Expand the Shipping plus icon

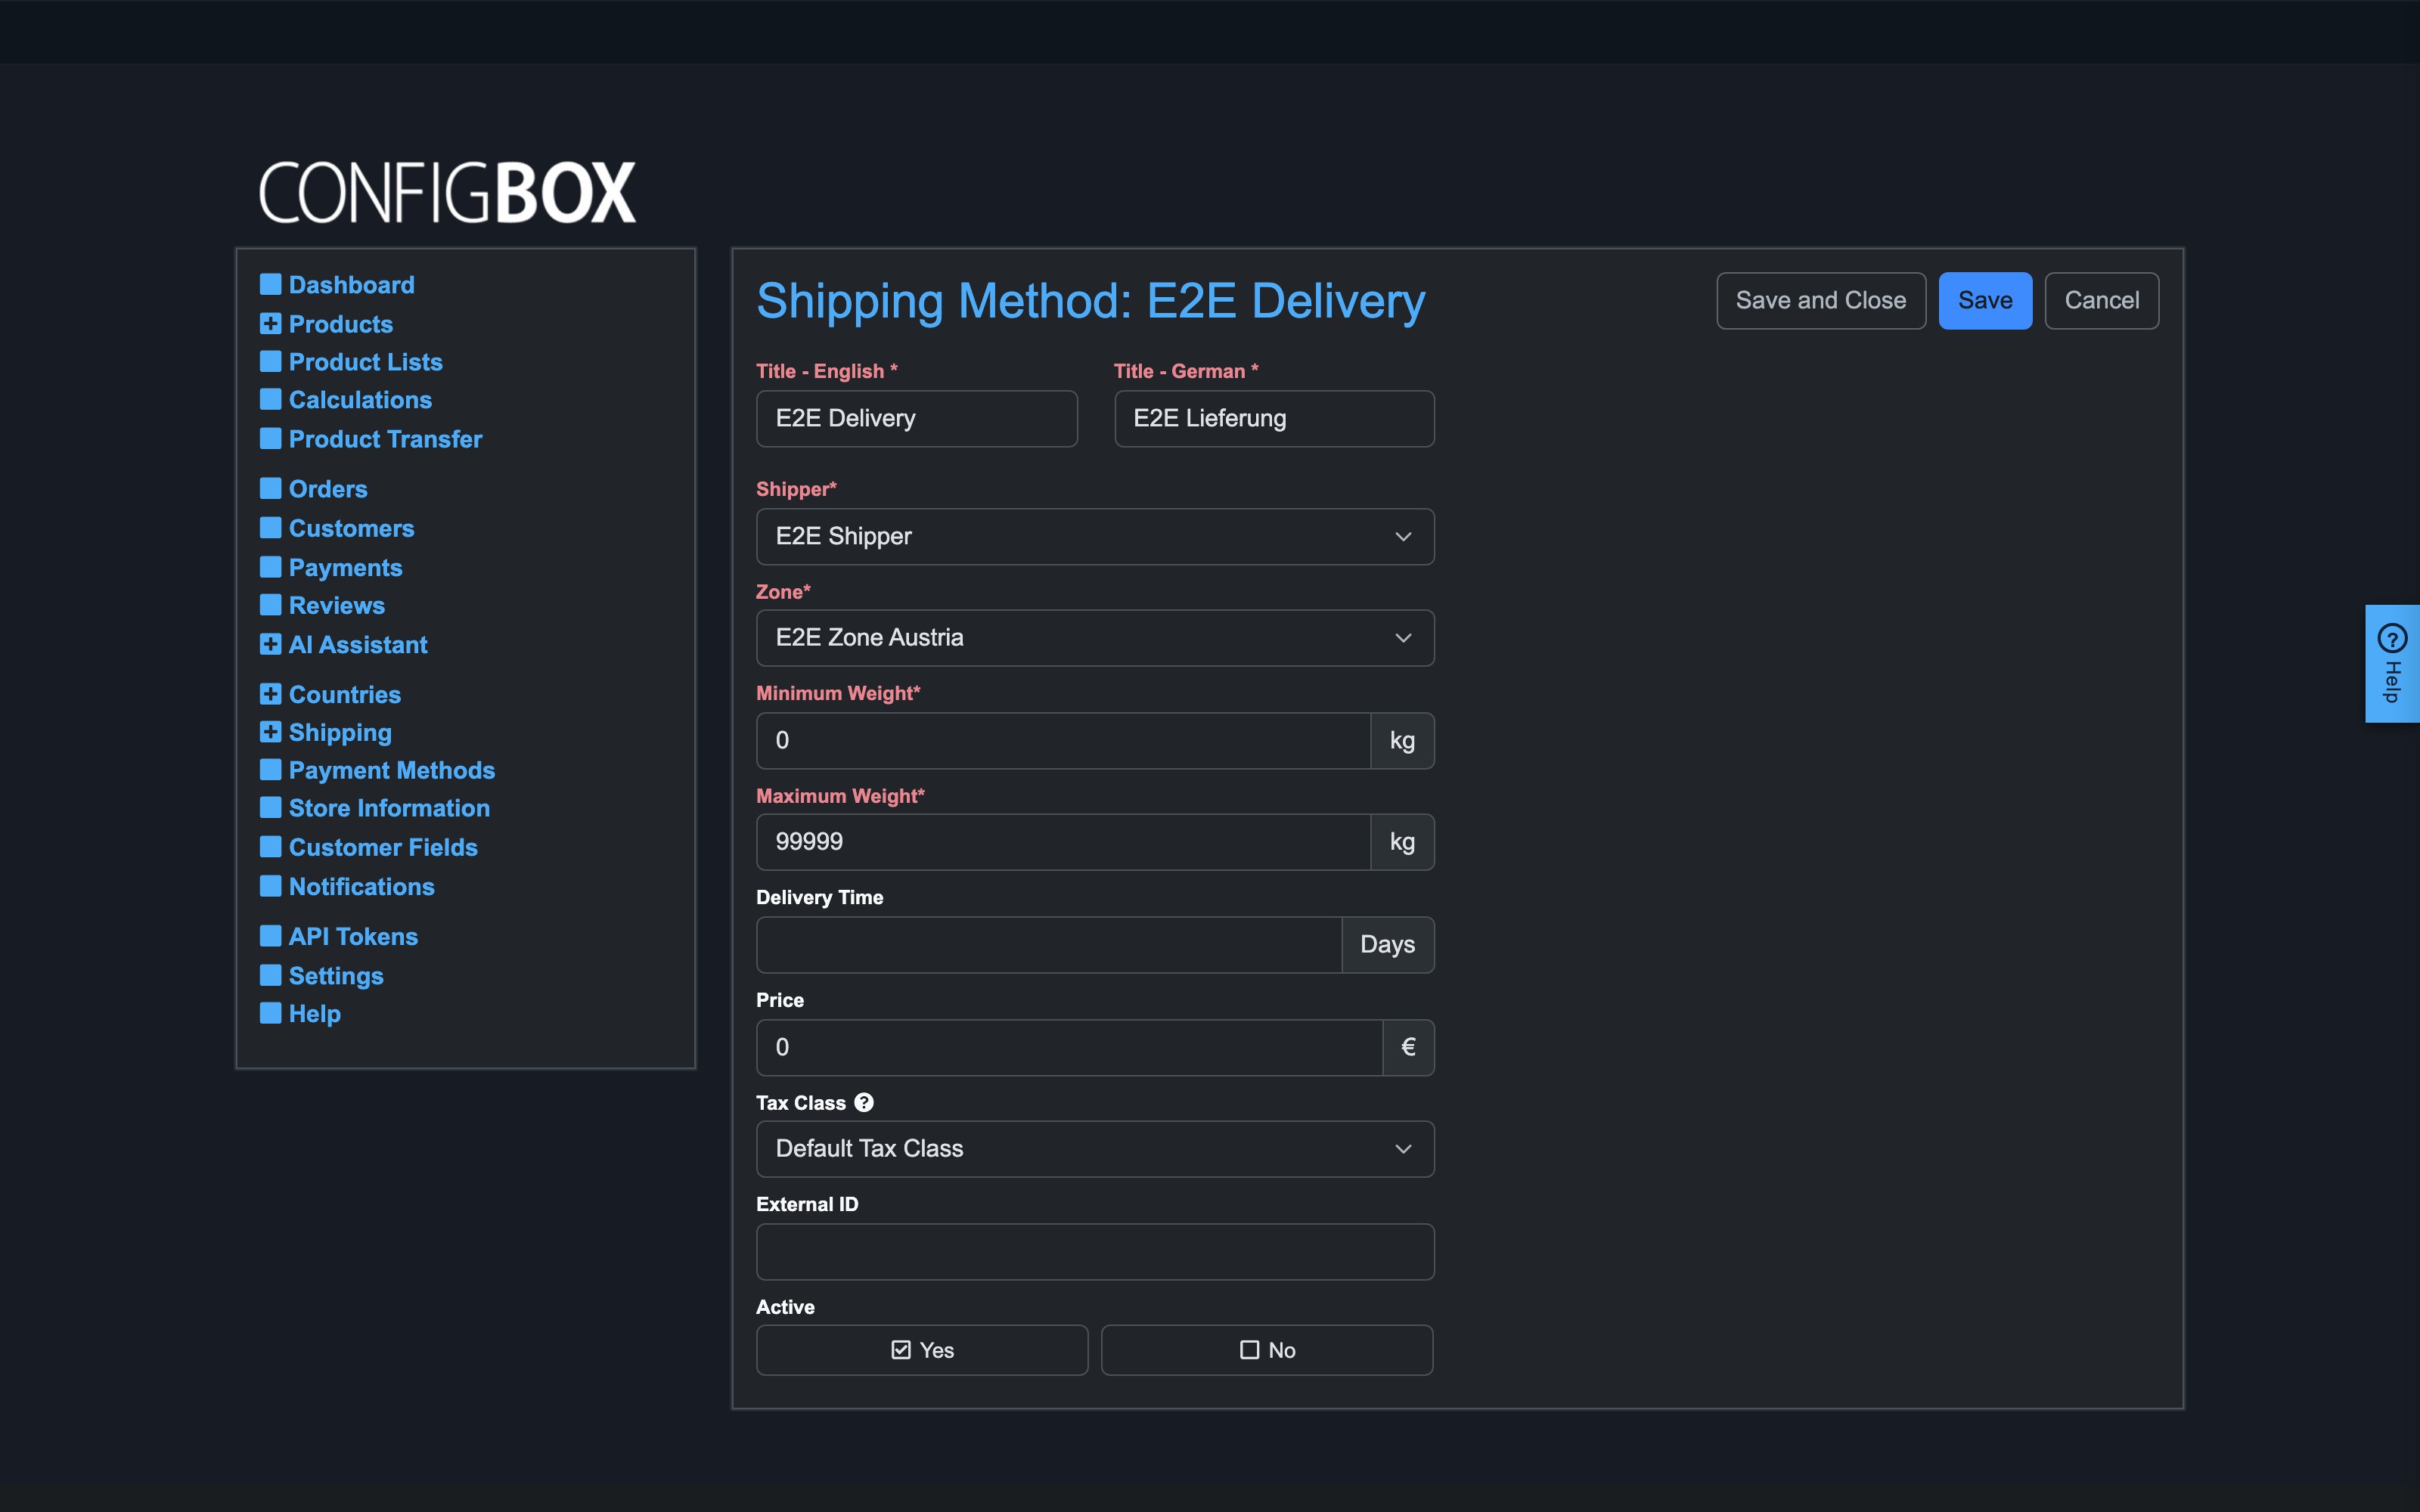(x=270, y=732)
